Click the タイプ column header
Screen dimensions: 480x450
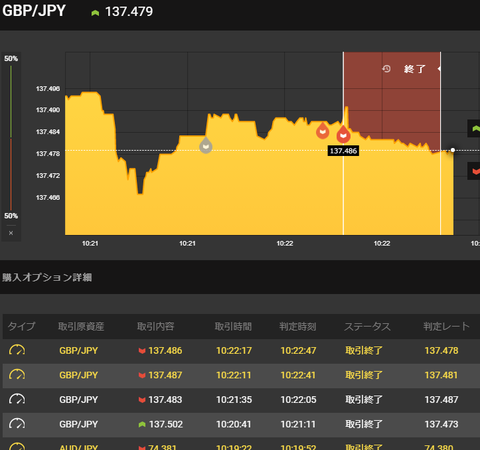click(x=21, y=326)
